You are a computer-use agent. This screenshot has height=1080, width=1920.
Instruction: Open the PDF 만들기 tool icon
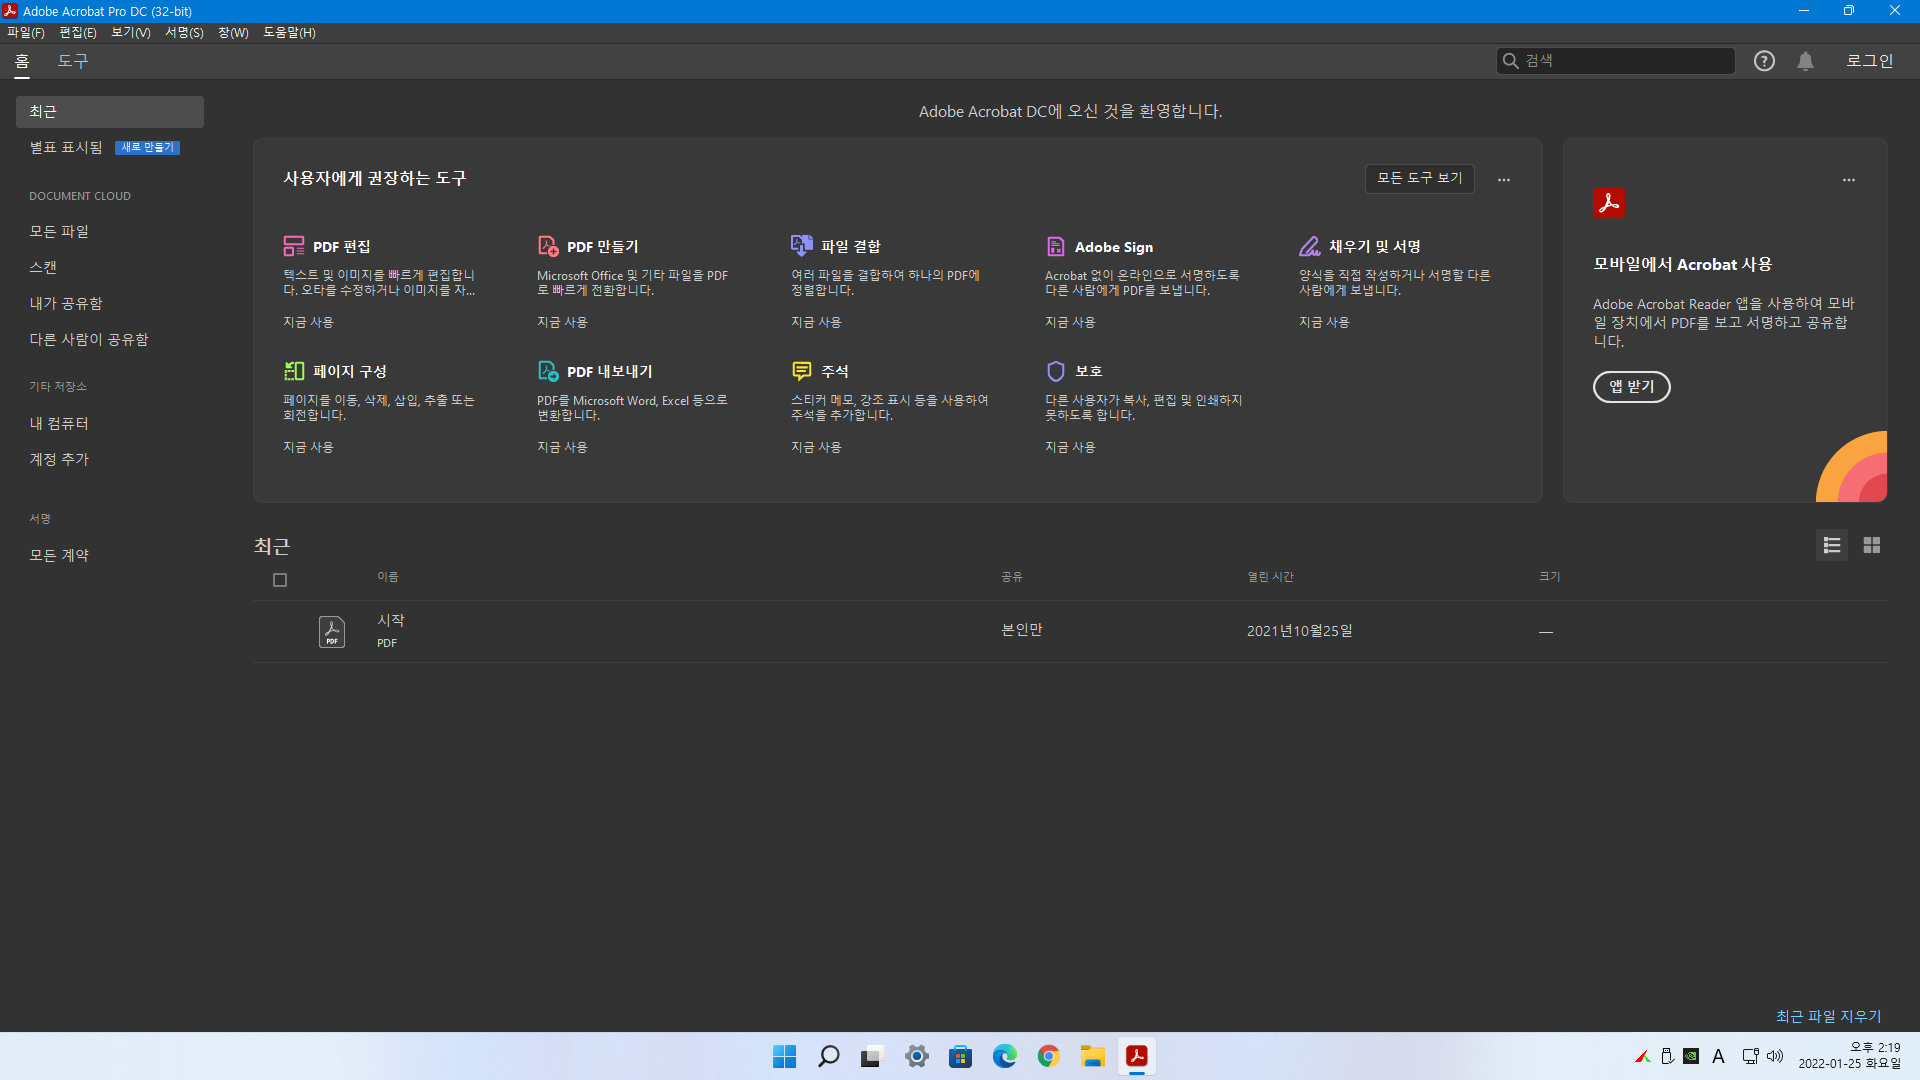click(x=548, y=246)
